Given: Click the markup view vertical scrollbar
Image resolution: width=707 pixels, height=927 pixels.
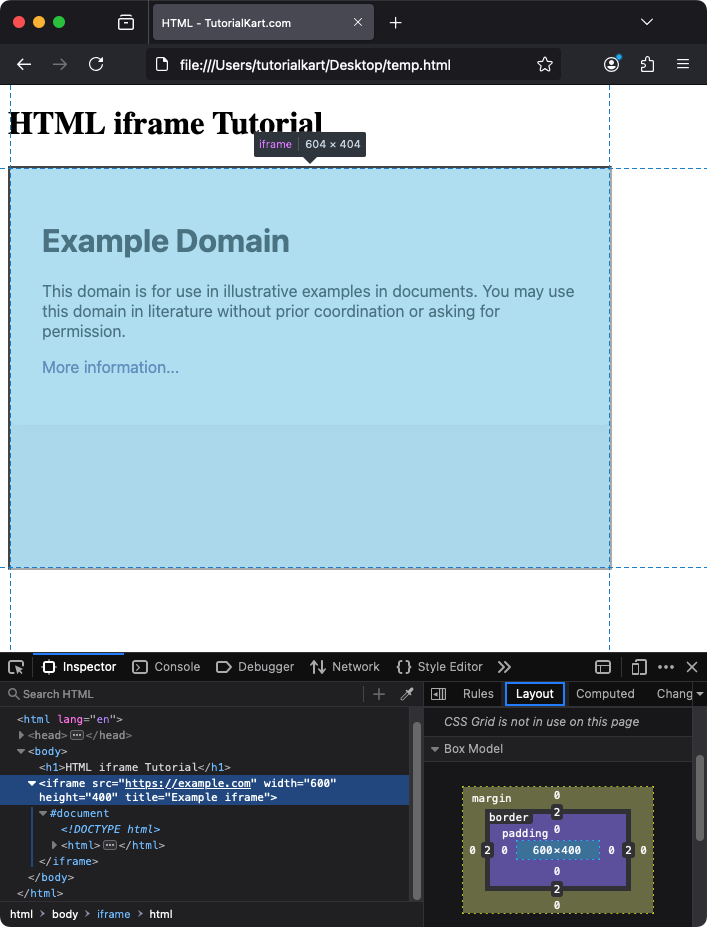Looking at the screenshot, I should point(417,811).
